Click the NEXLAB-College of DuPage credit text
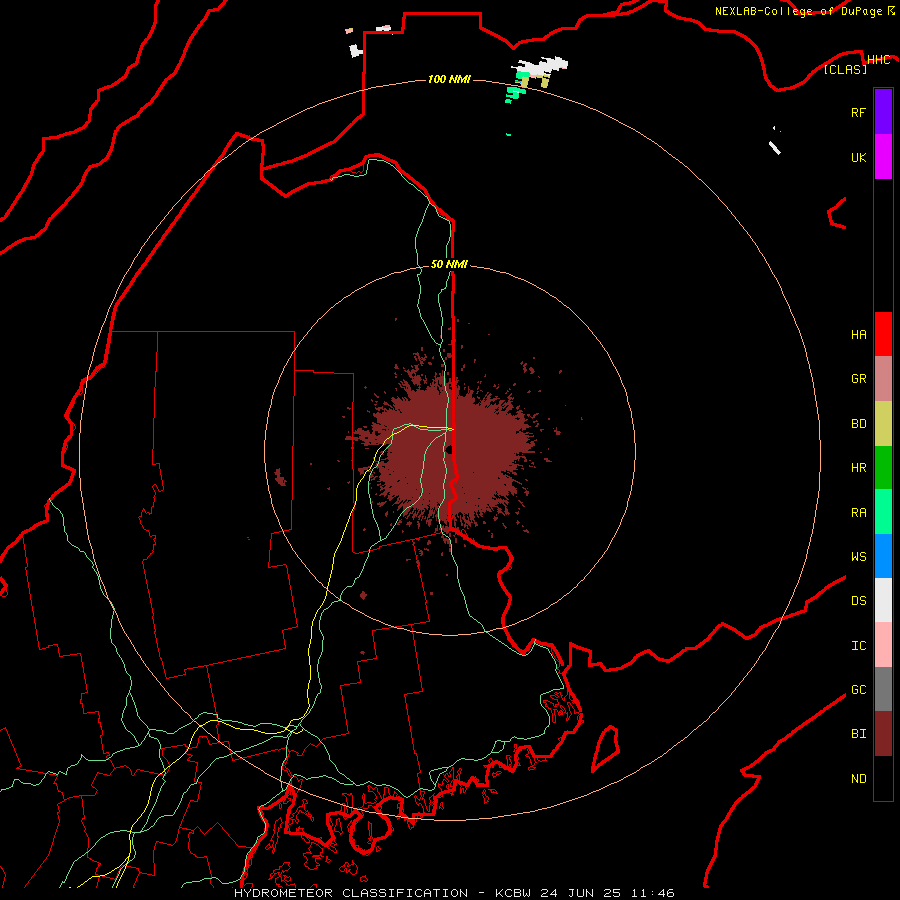The image size is (900, 900). tap(798, 11)
